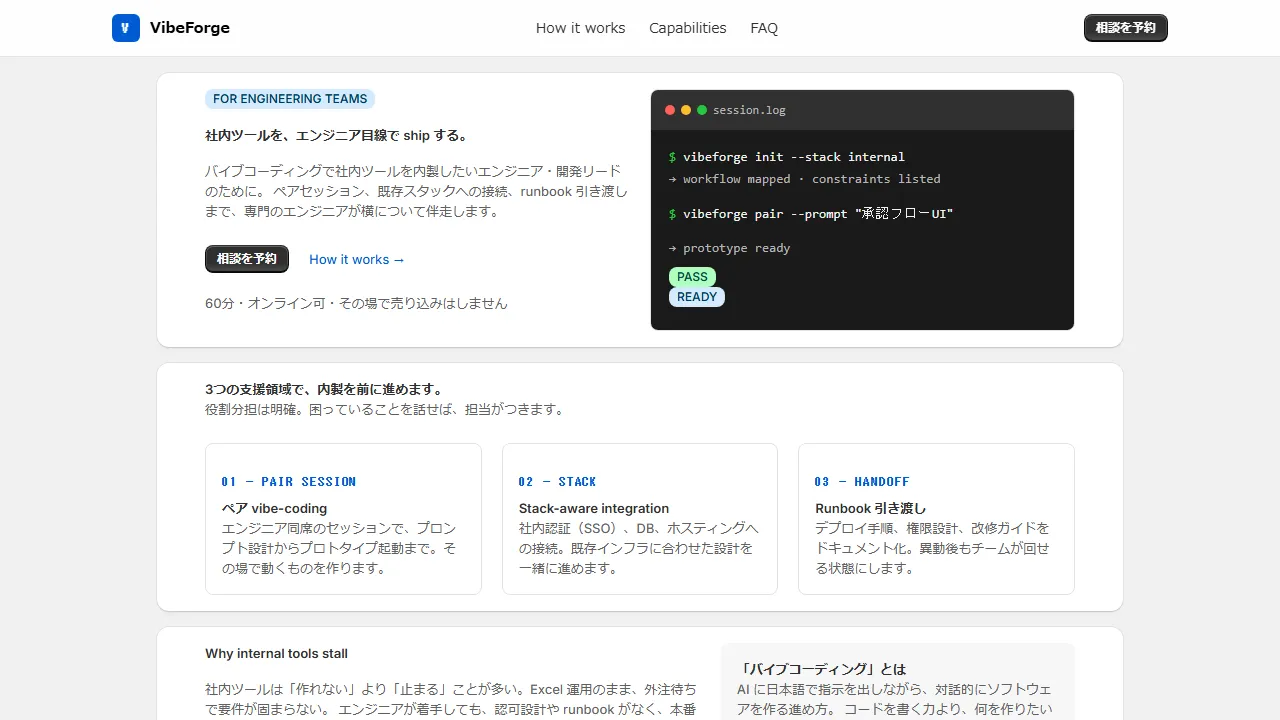Click the Runbook 引き渡し title
1280x720 pixels.
point(871,508)
